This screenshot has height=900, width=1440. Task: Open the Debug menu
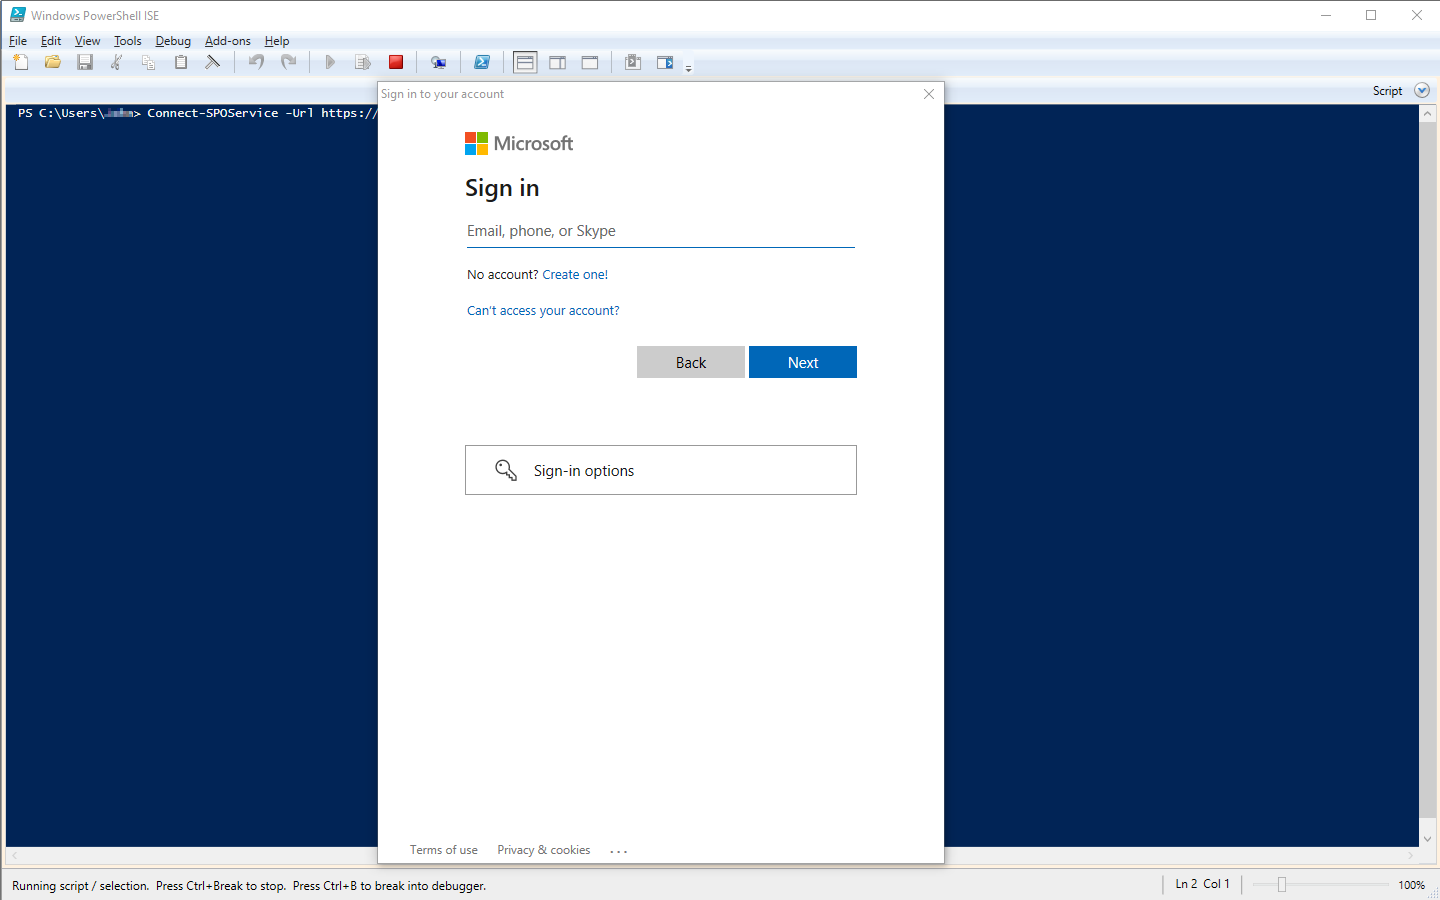point(173,41)
